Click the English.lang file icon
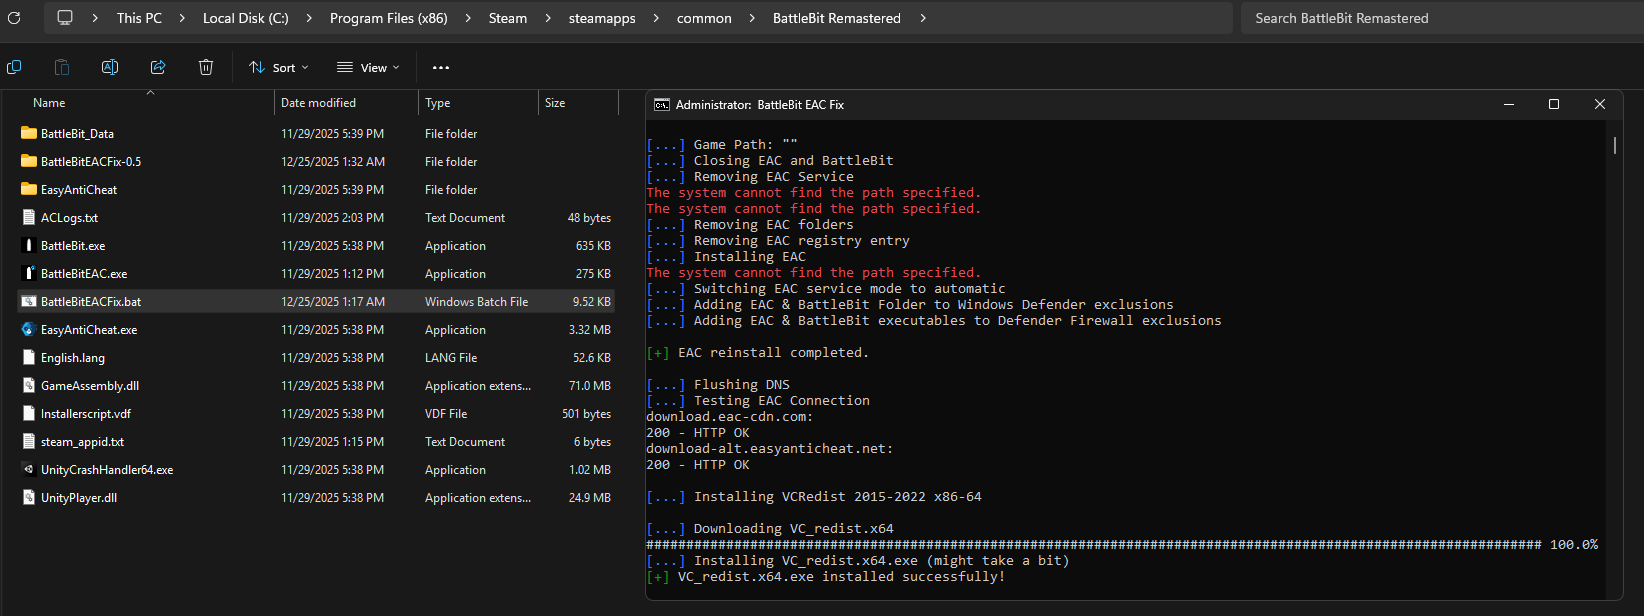The width and height of the screenshot is (1644, 616). click(x=29, y=357)
